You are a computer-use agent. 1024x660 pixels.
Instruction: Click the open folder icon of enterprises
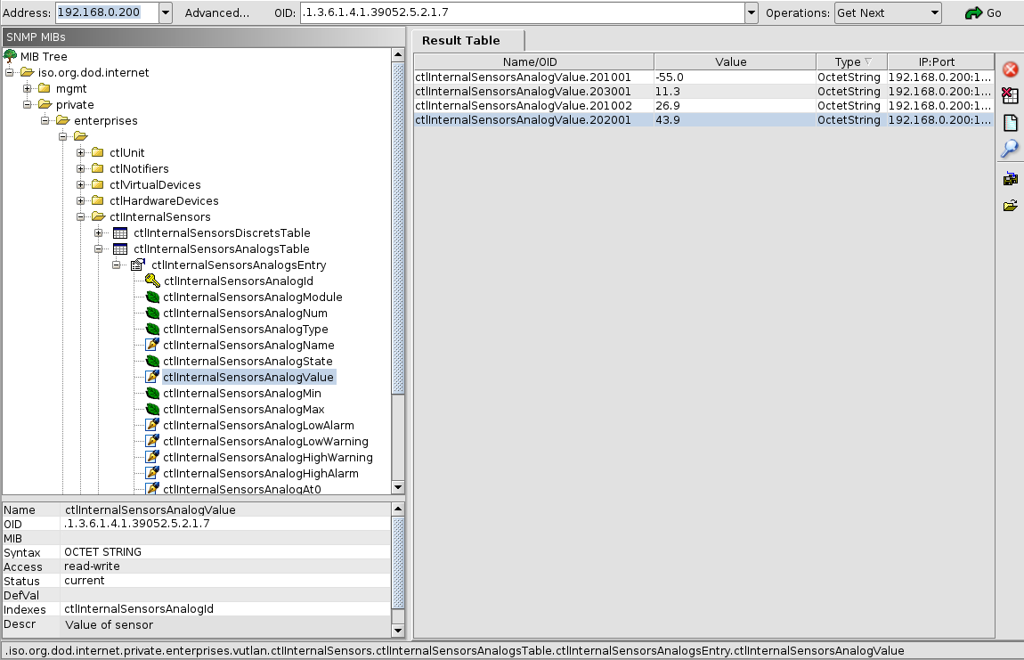[x=63, y=120]
